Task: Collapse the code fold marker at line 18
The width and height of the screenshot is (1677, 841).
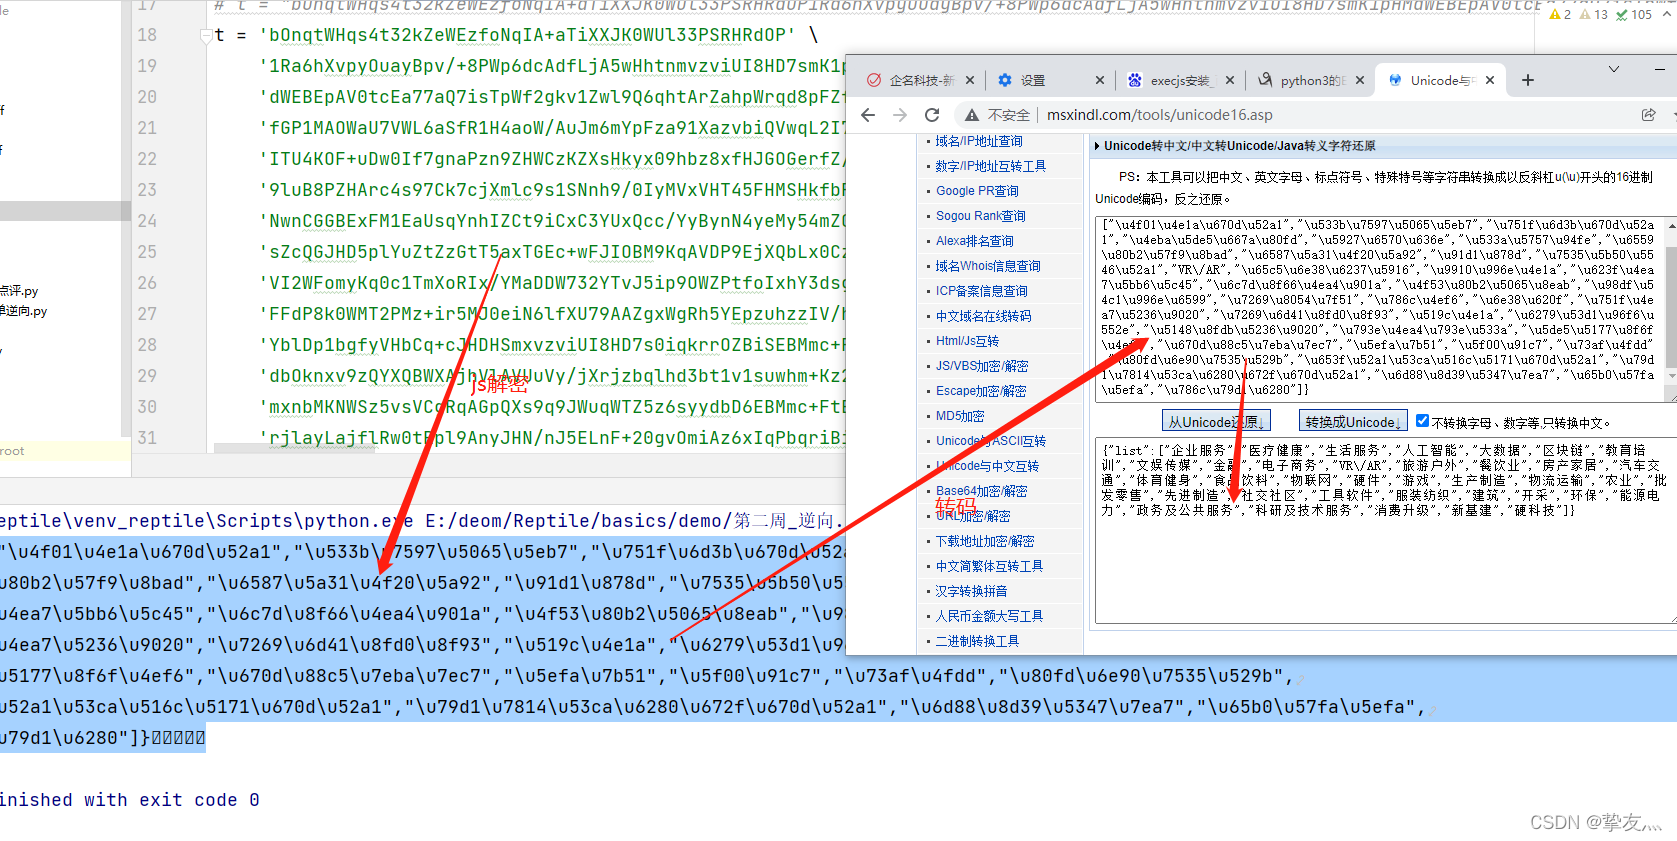Action: (206, 35)
